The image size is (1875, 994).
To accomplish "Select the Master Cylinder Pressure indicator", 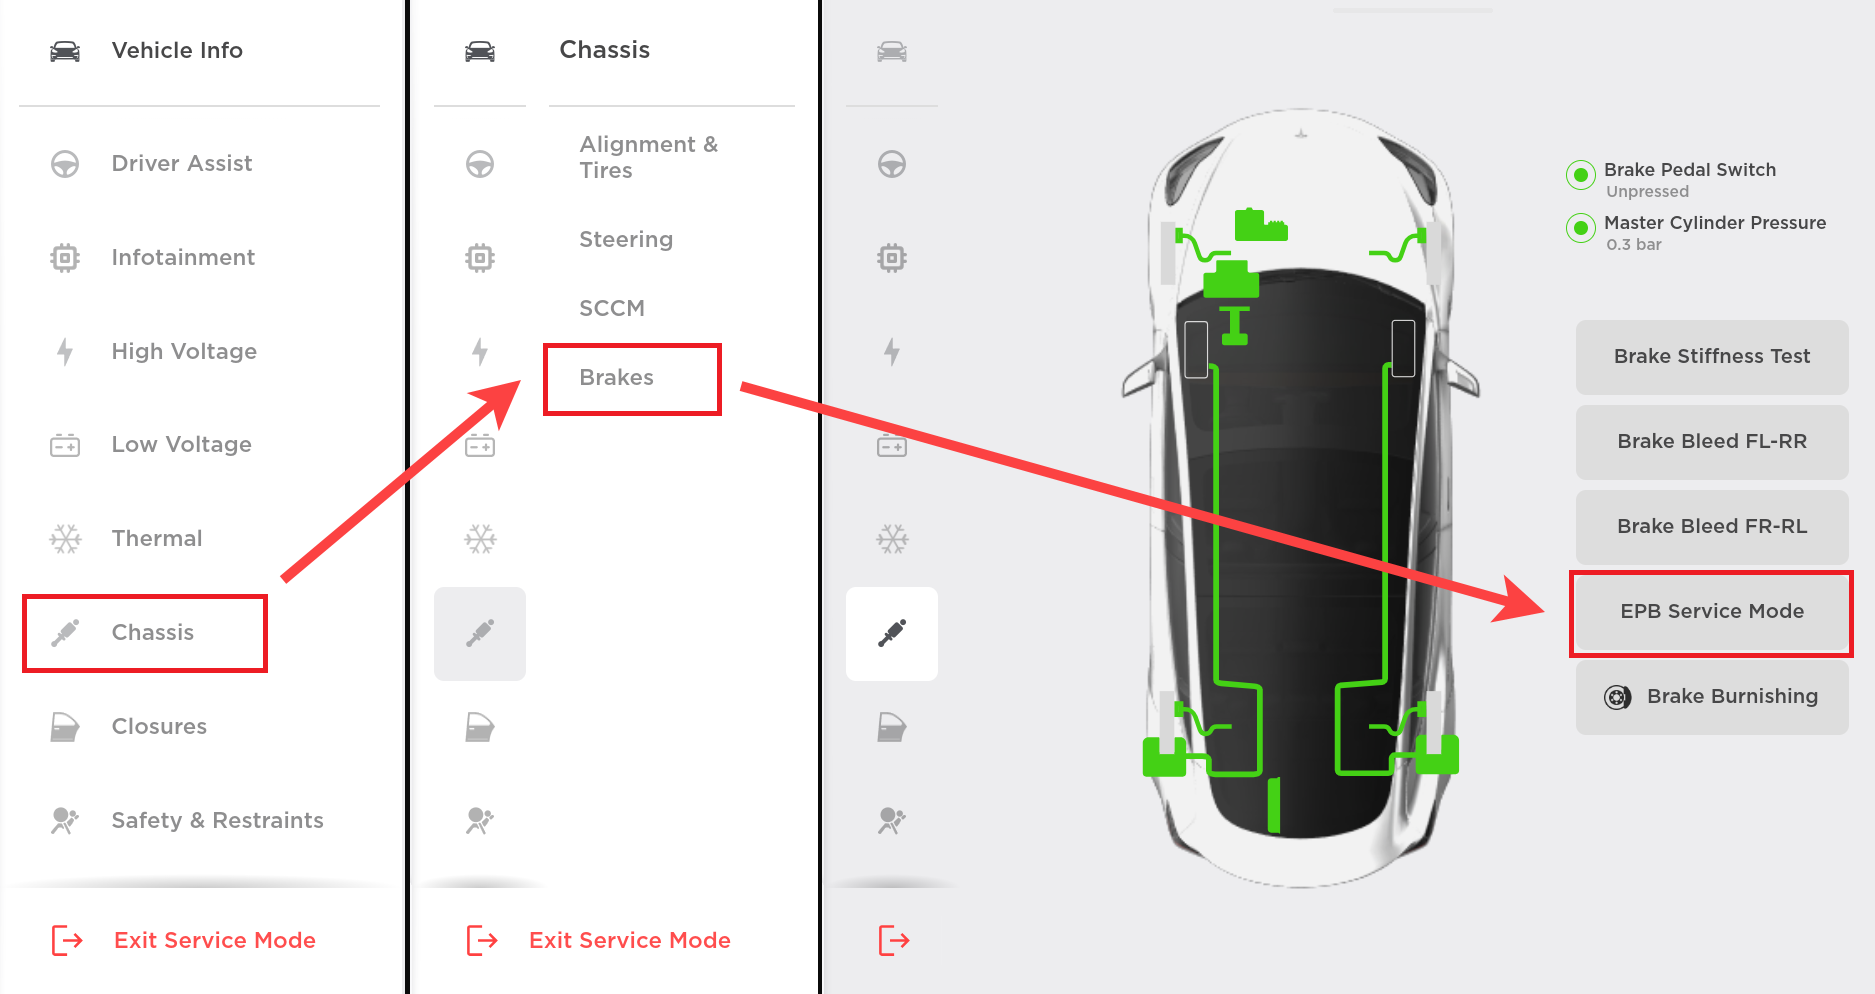I will tap(1580, 228).
